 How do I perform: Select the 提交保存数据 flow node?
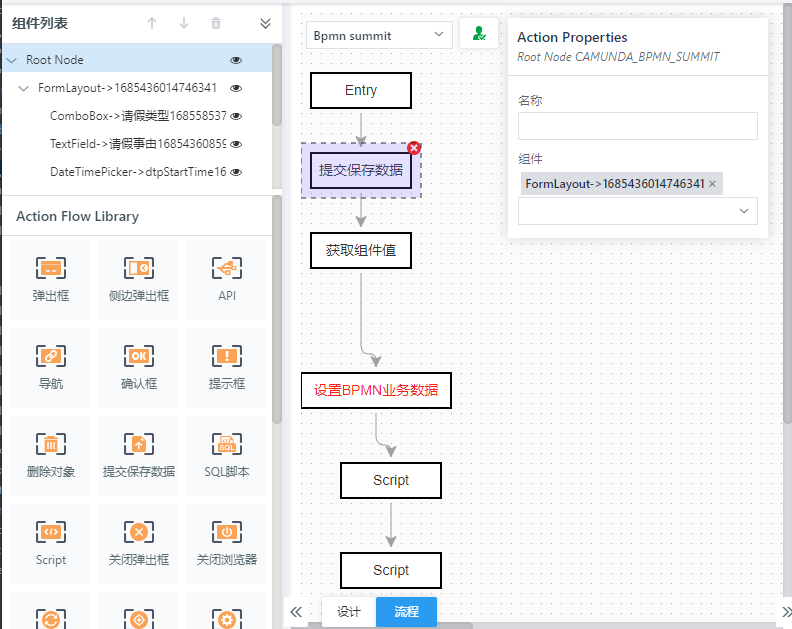361,170
